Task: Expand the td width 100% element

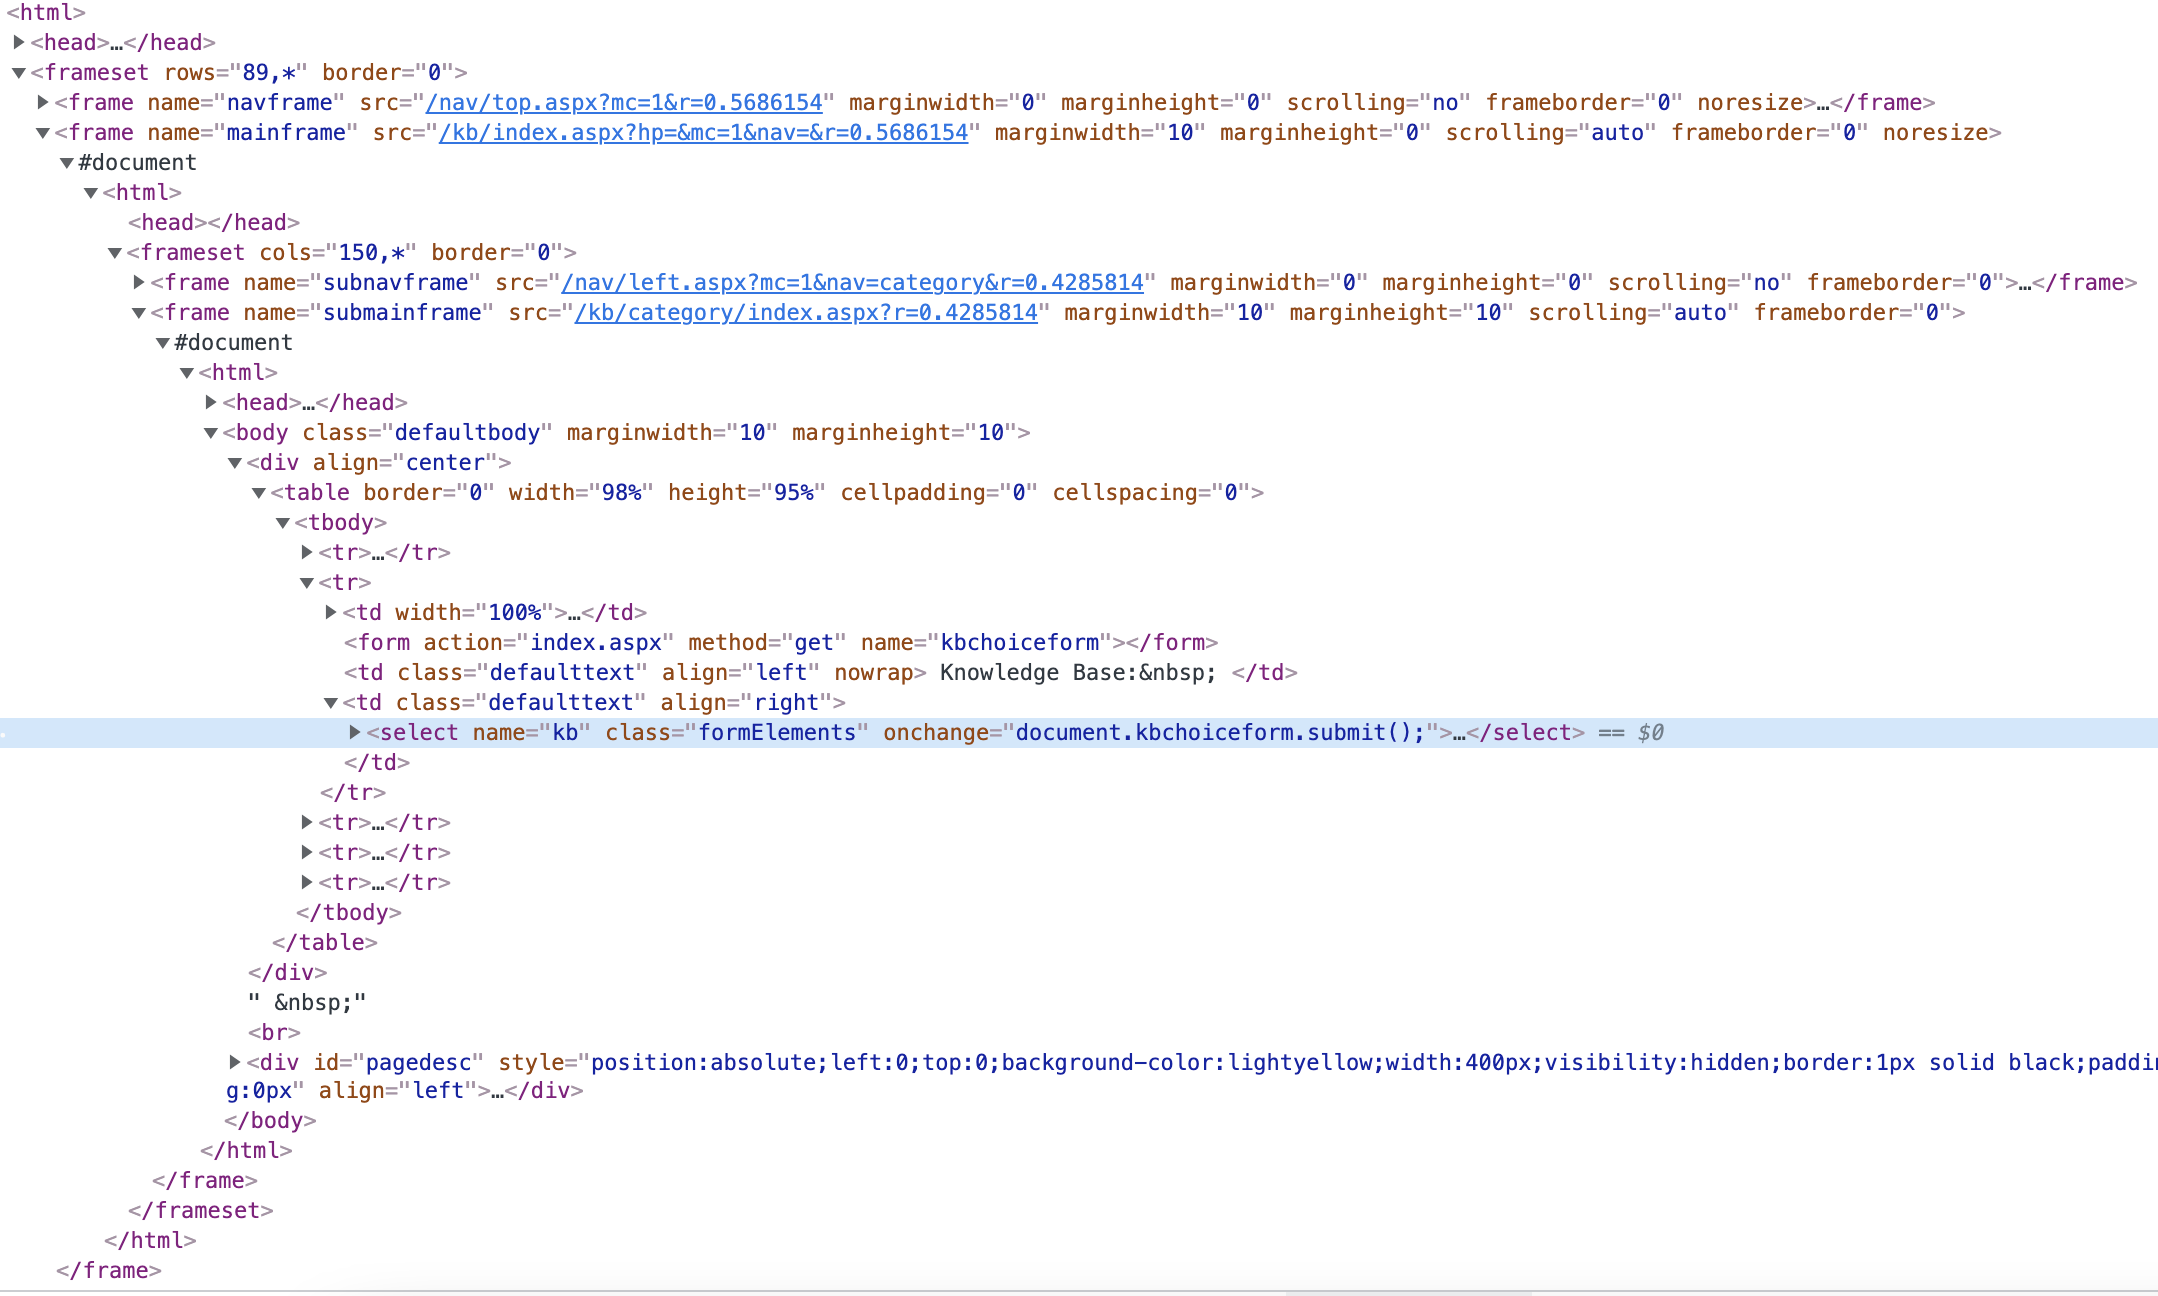Action: pos(330,612)
